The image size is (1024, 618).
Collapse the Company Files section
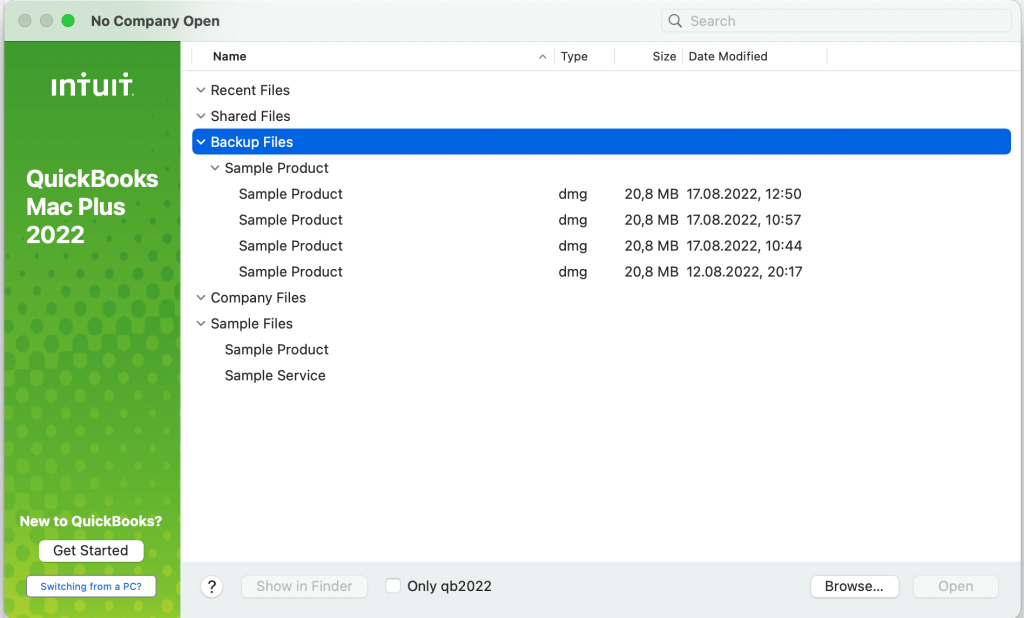pyautogui.click(x=199, y=297)
